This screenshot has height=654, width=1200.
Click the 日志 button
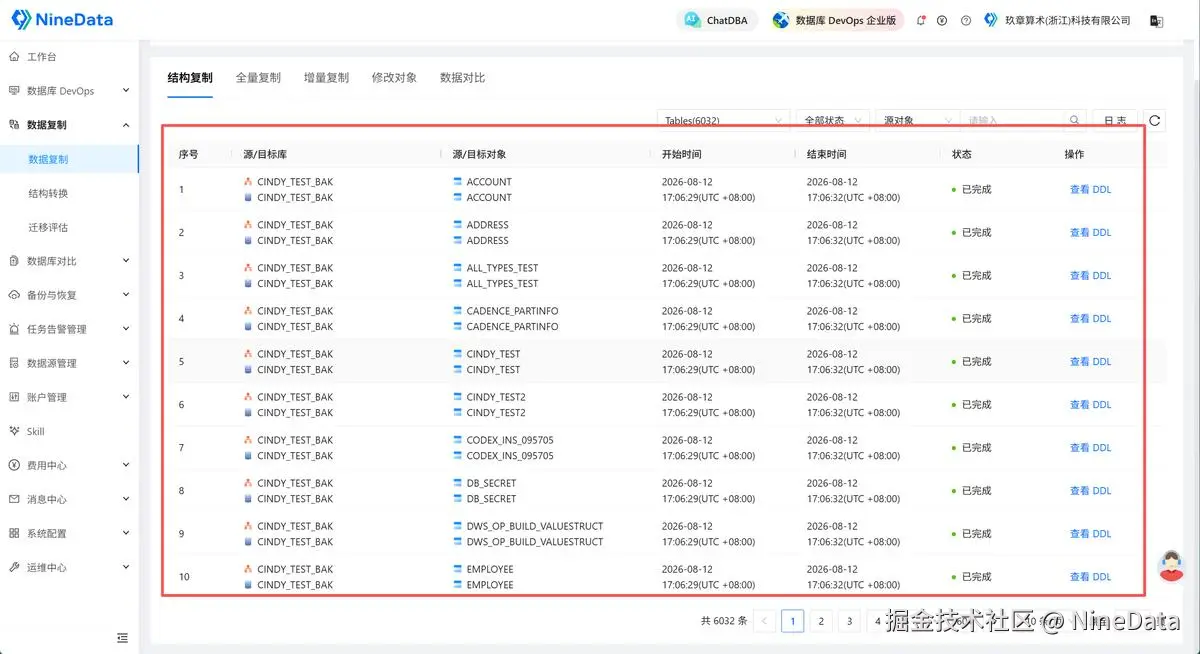(1114, 120)
